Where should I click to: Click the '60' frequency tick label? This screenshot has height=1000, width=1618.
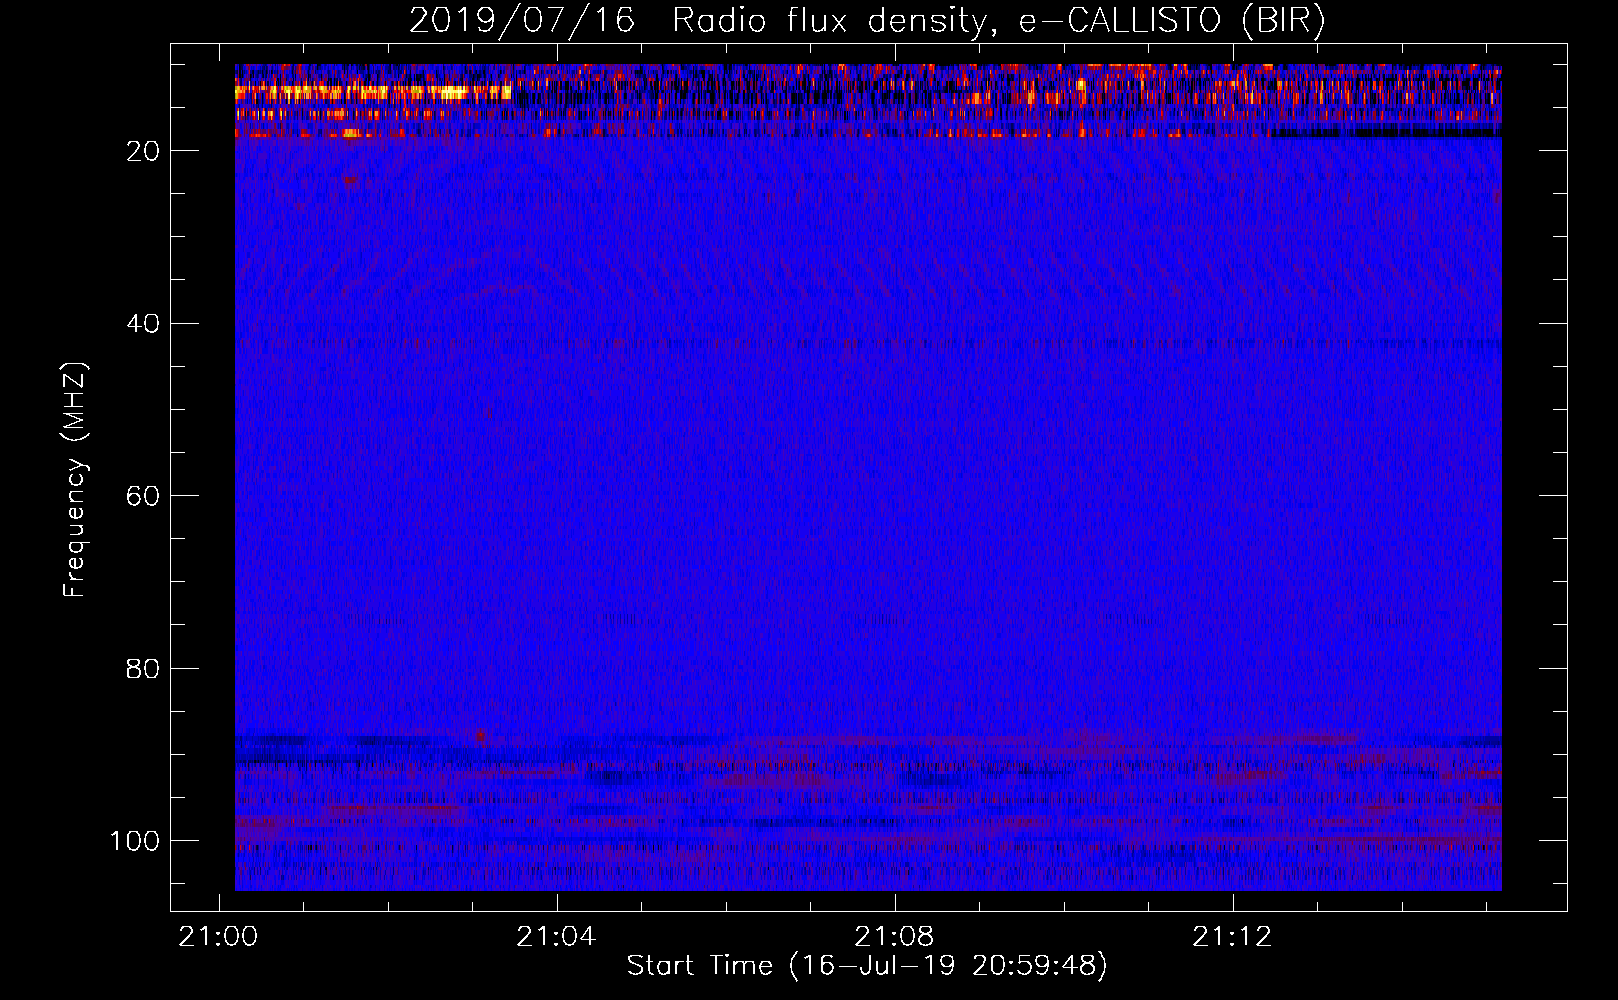(143, 496)
